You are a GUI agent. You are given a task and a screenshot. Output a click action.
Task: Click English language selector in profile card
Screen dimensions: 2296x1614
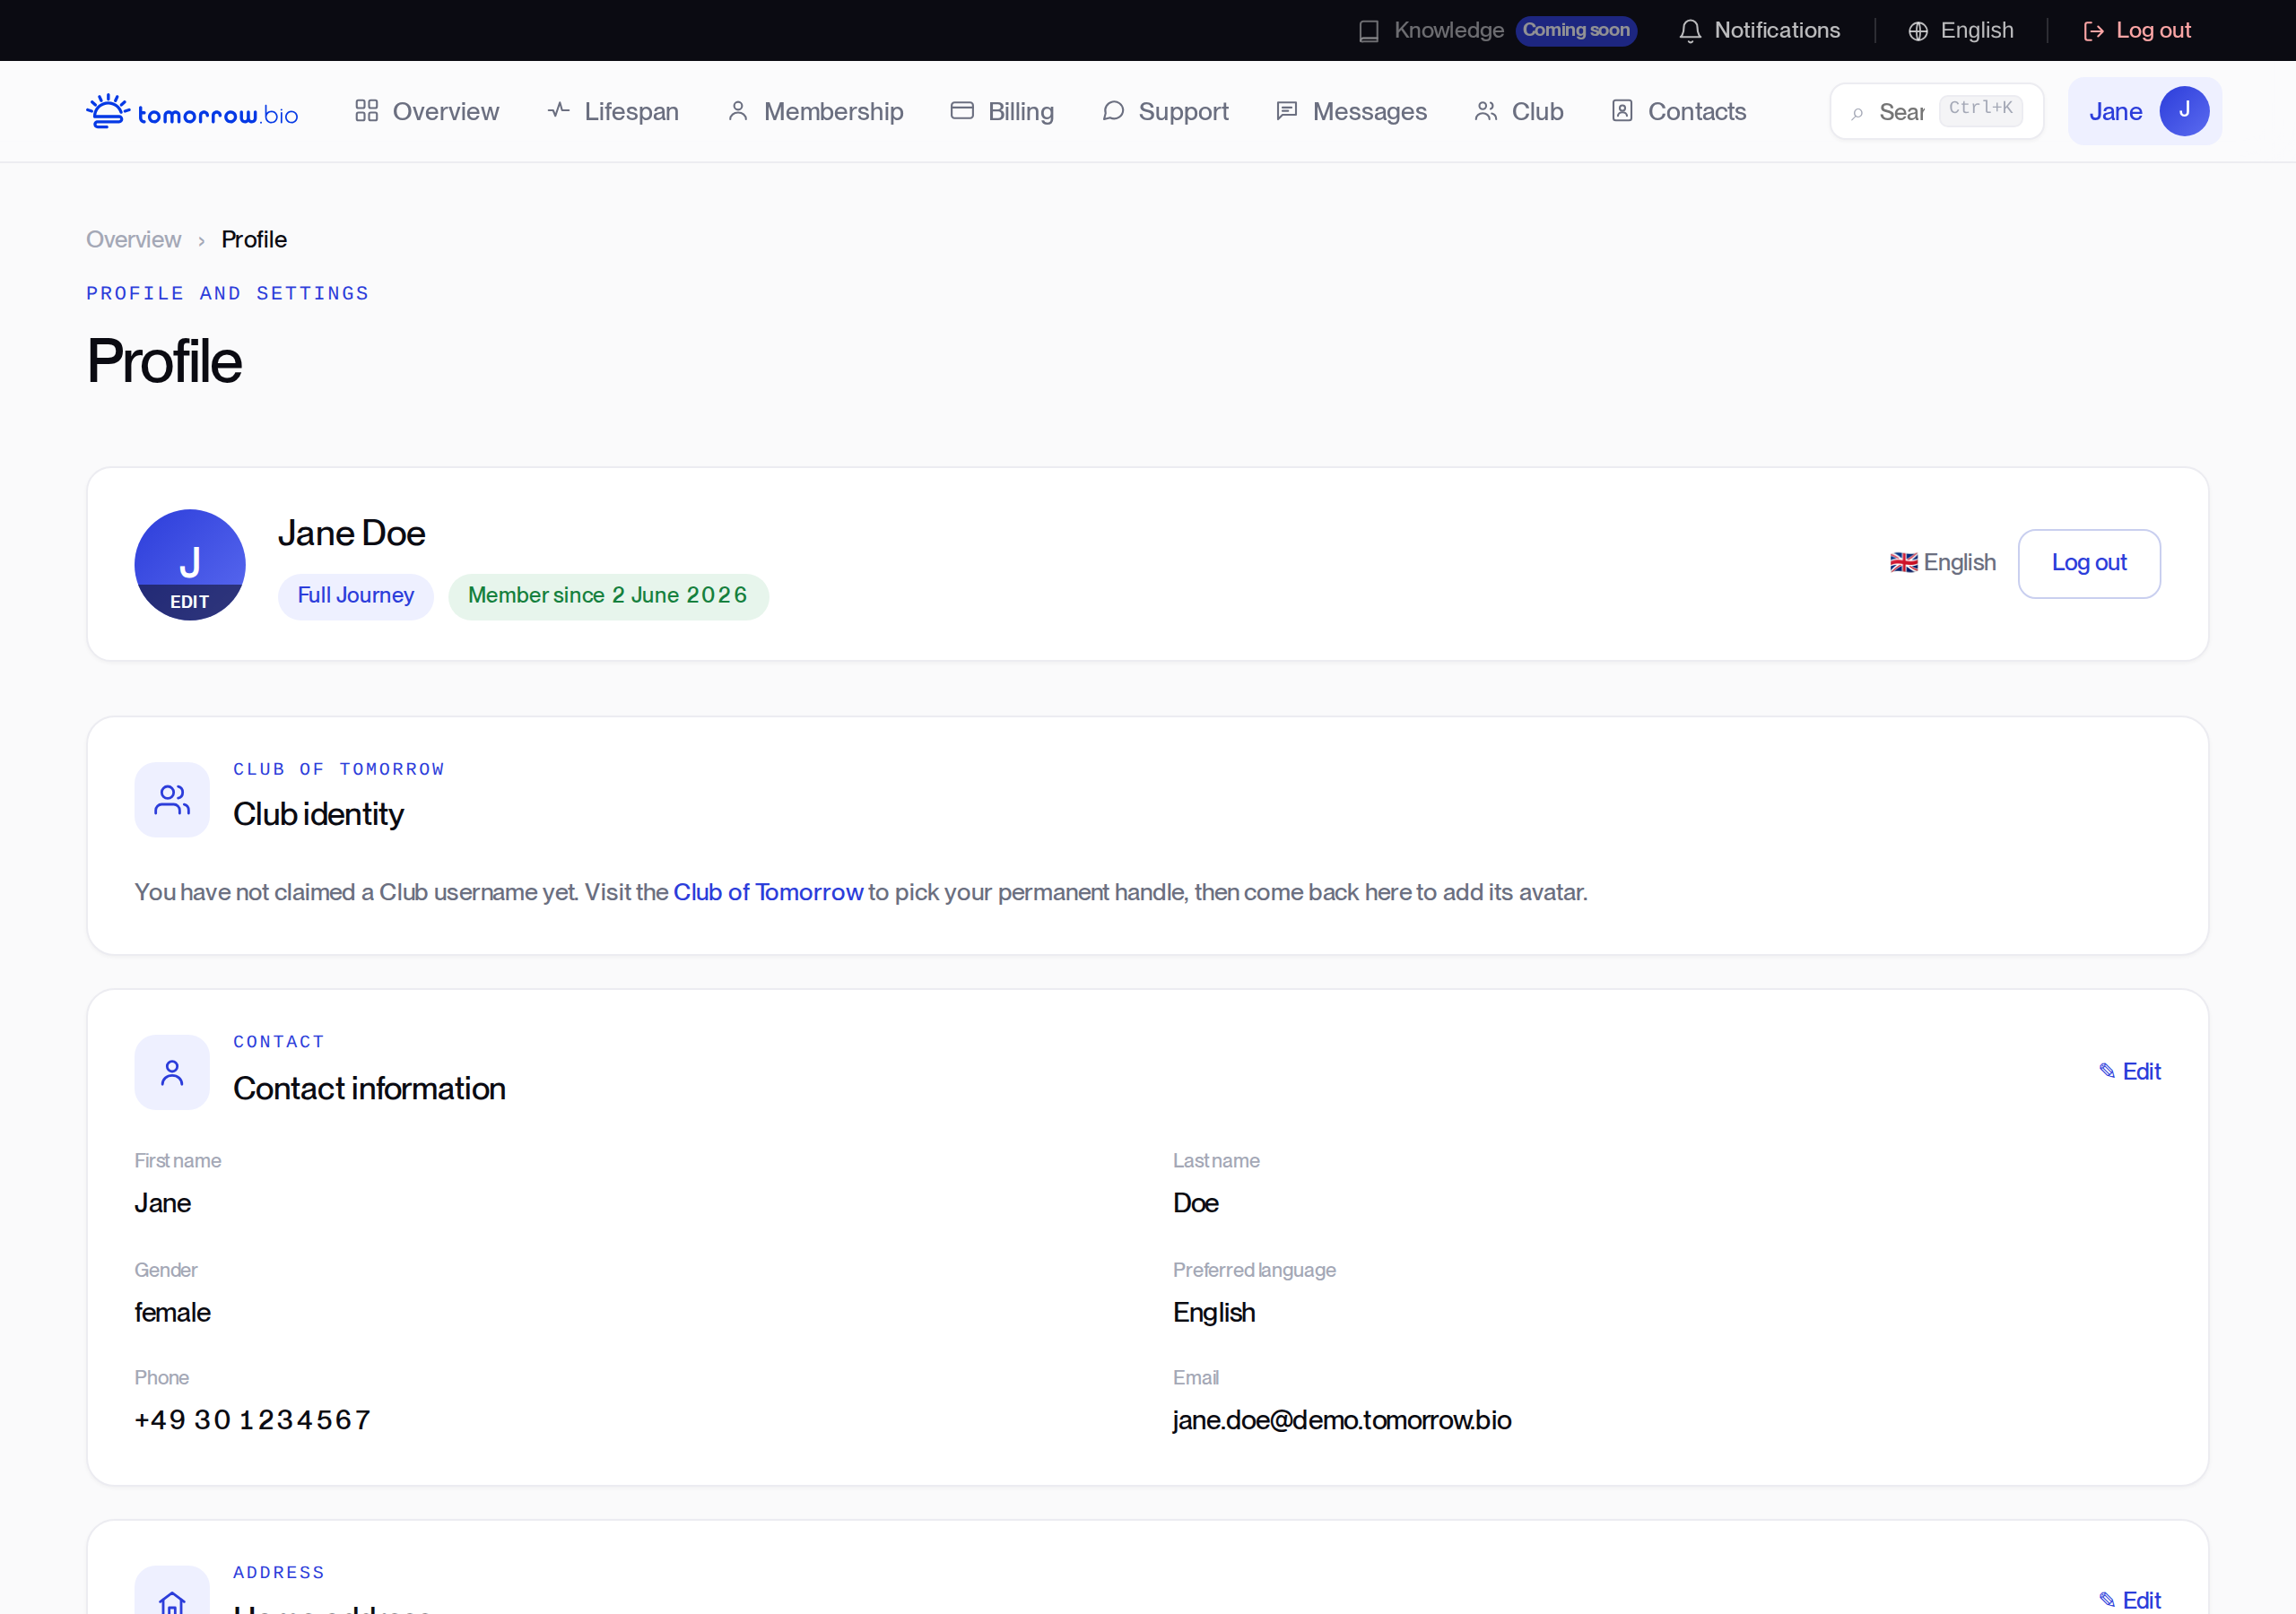pos(1943,563)
